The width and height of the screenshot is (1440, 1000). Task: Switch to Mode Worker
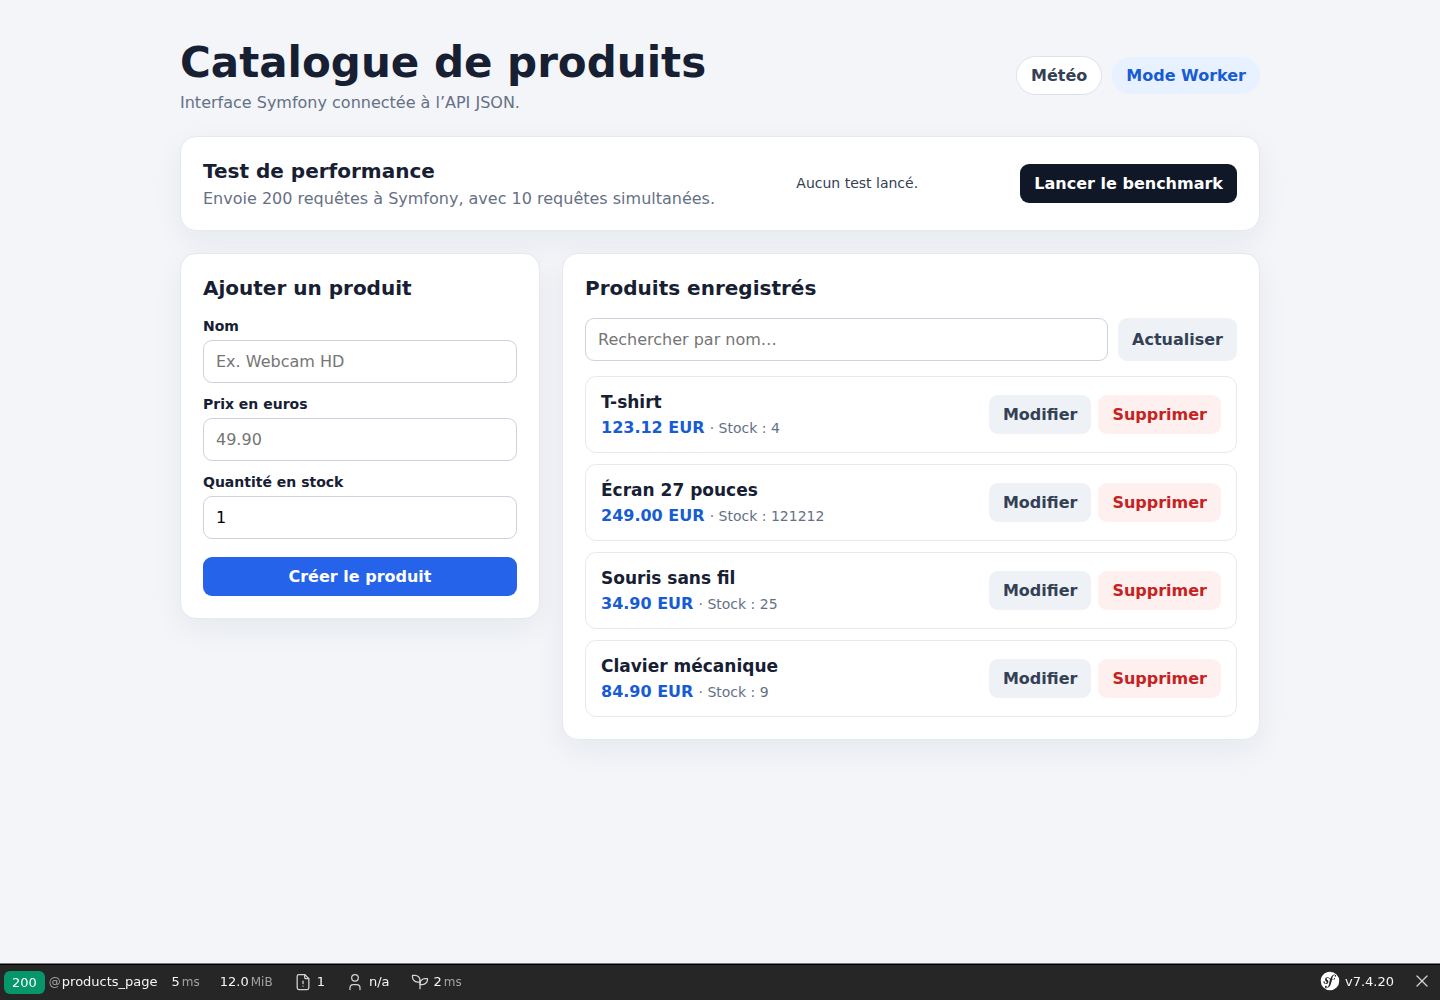point(1186,76)
